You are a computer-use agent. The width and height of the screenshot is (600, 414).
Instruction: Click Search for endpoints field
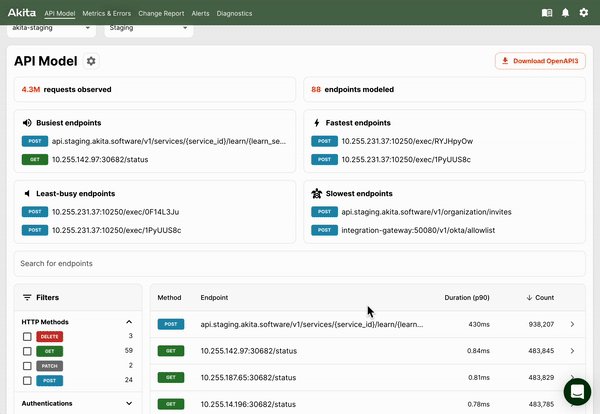click(x=300, y=263)
